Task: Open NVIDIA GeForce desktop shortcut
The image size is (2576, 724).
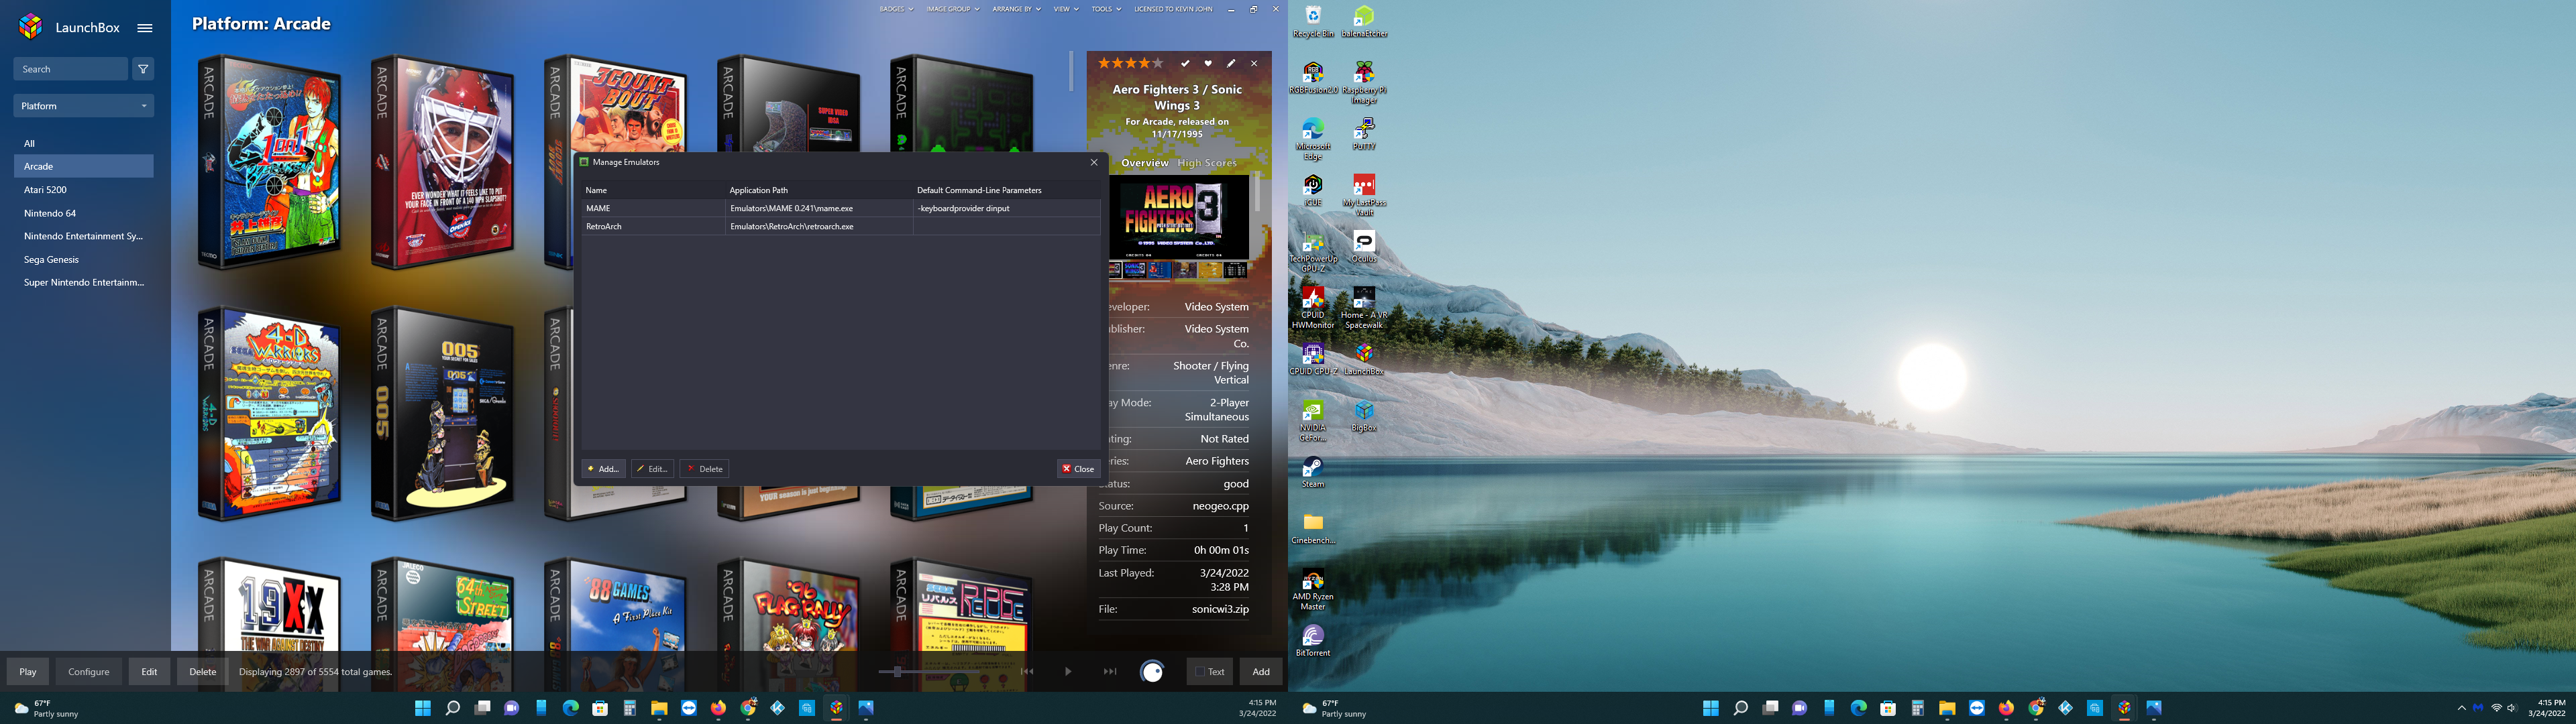Action: tap(1313, 421)
